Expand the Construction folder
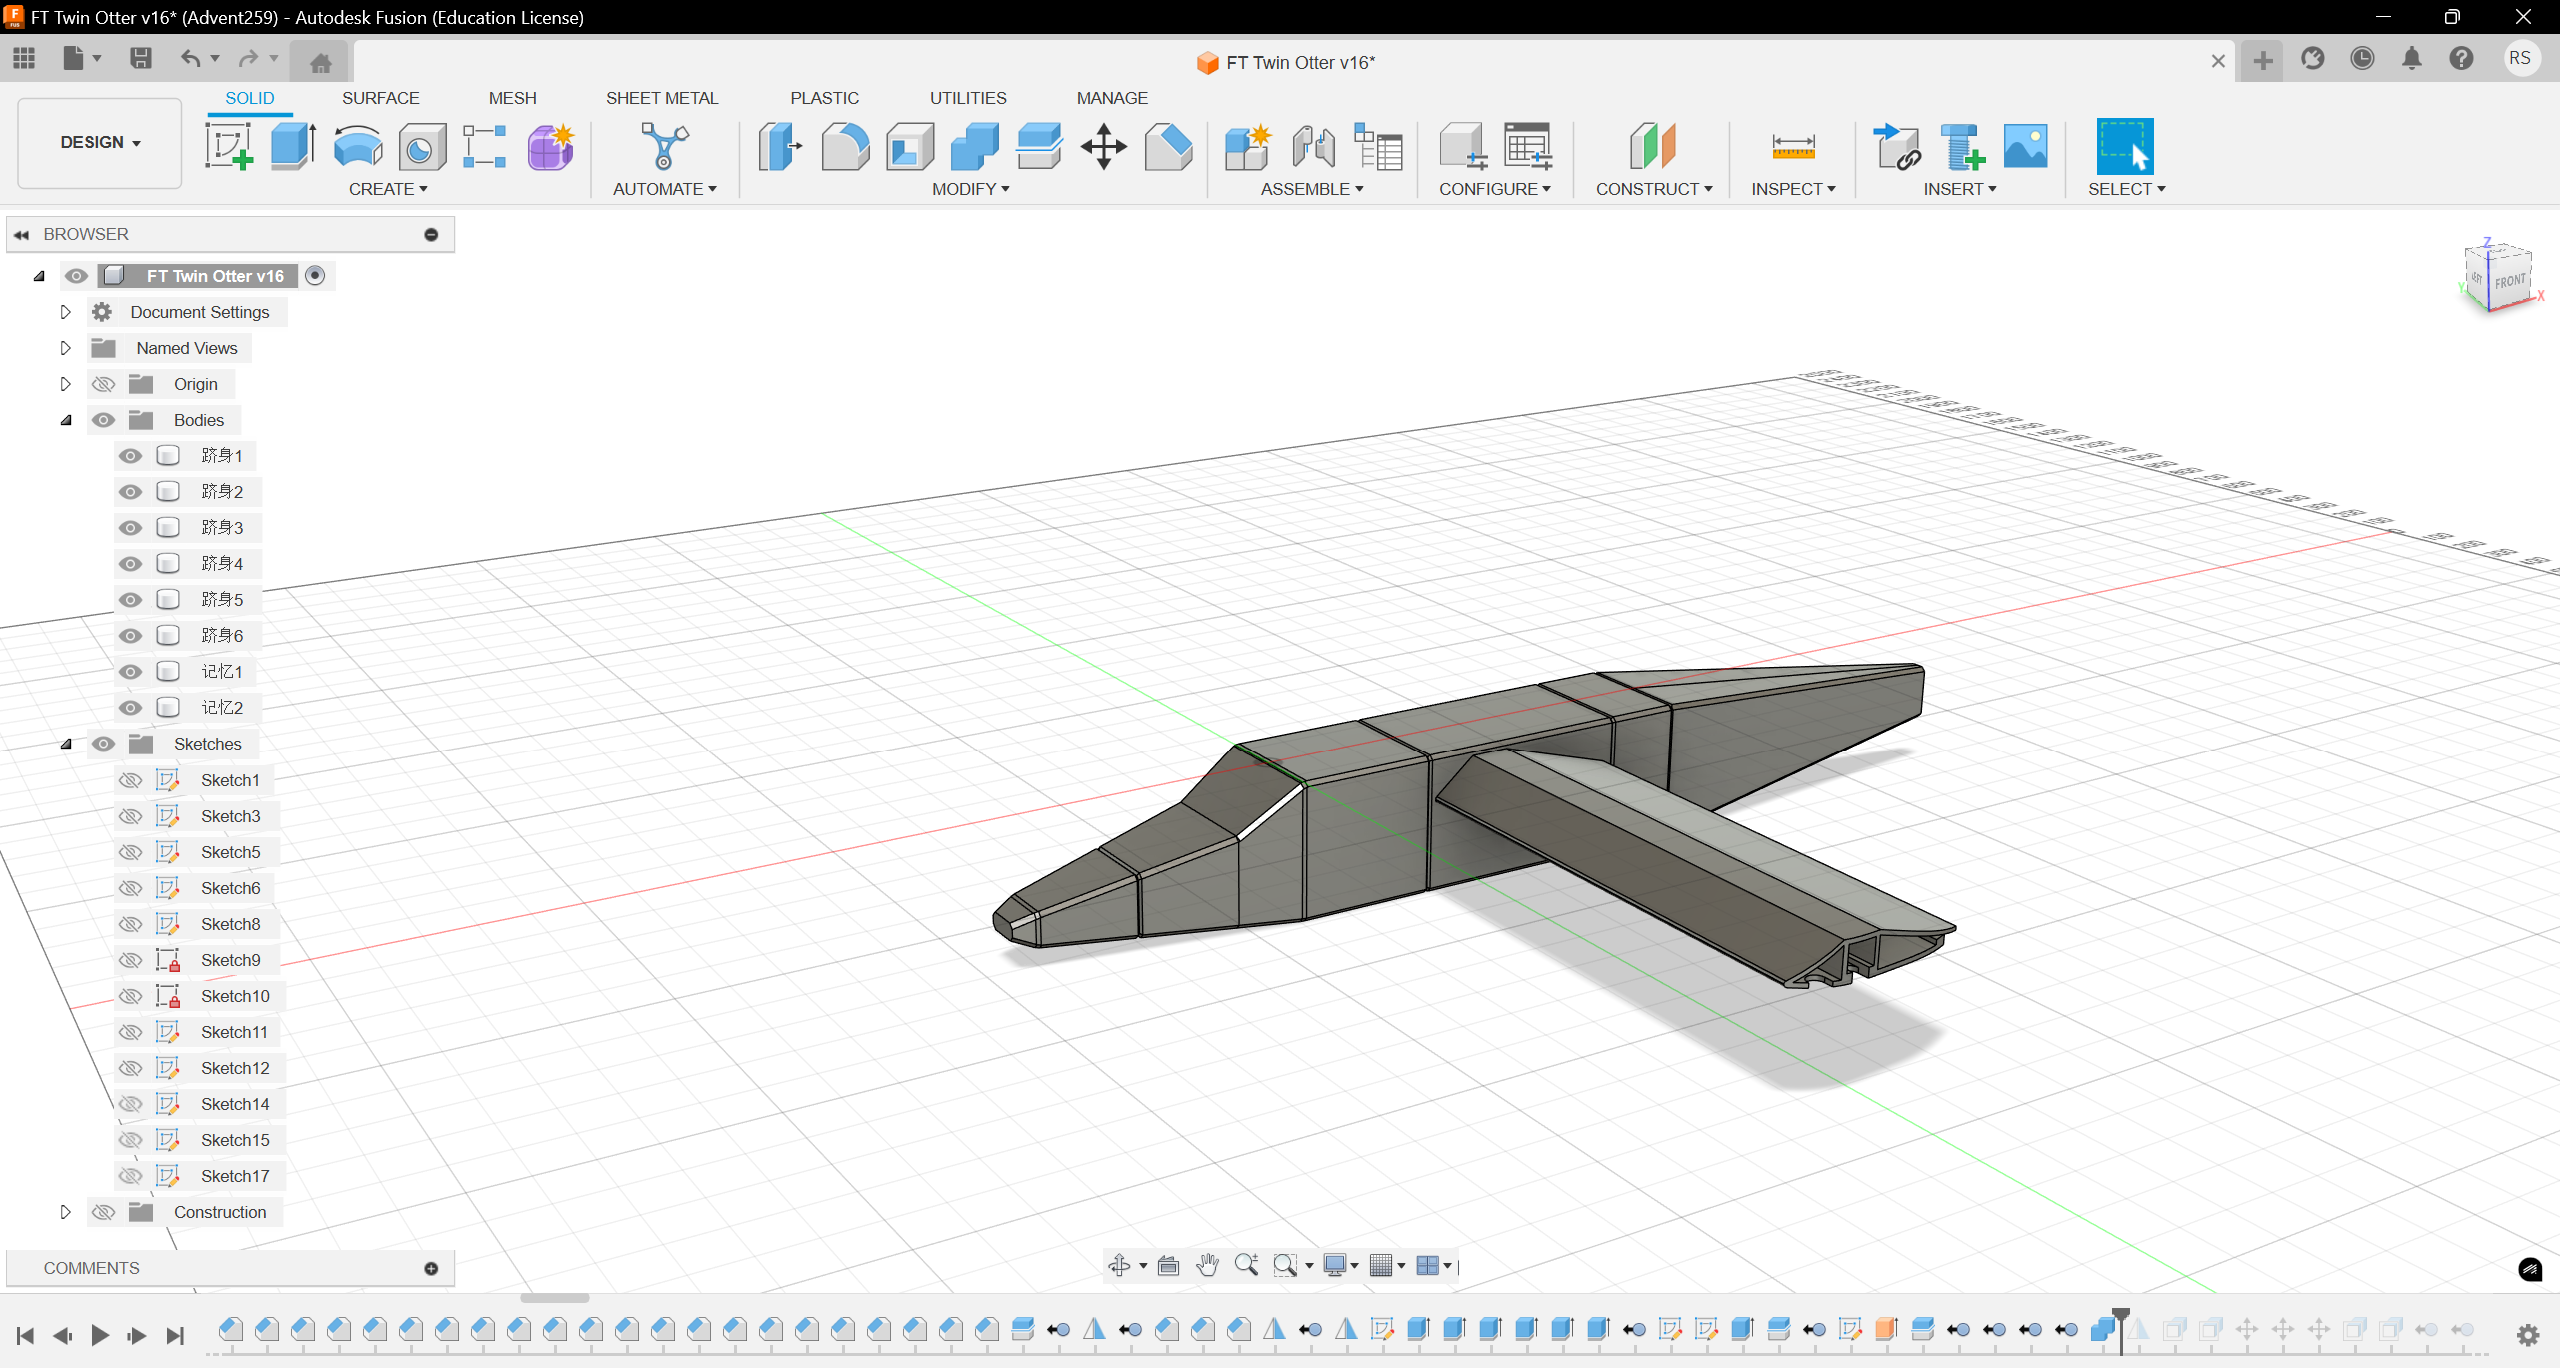 (66, 1212)
